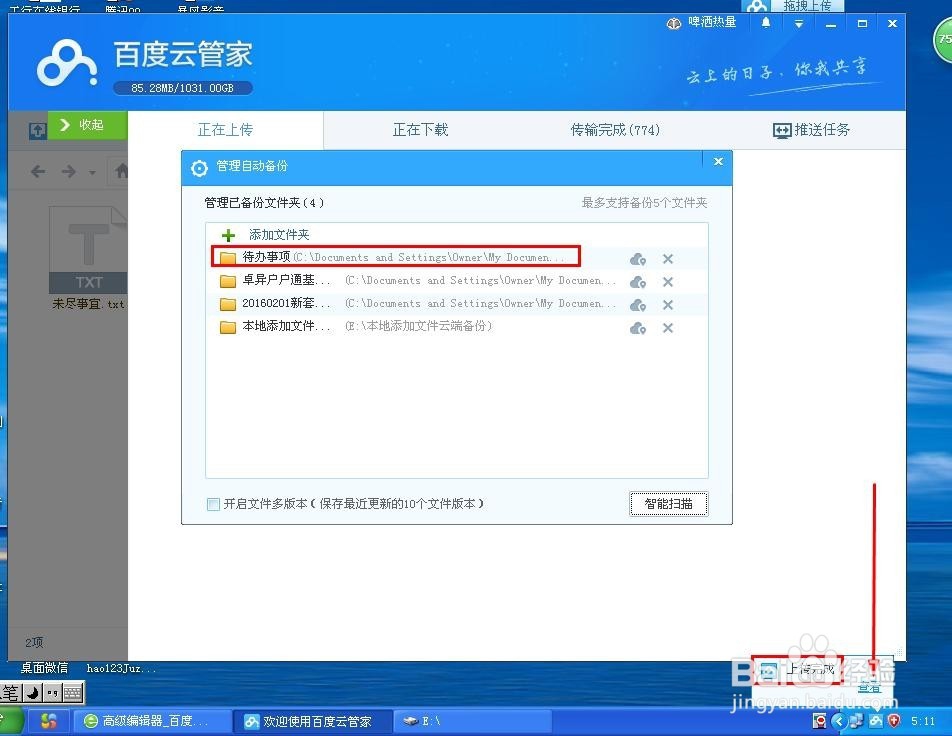952x736 pixels.
Task: Enable the 开启文件多版本 checkbox
Action: click(x=212, y=504)
